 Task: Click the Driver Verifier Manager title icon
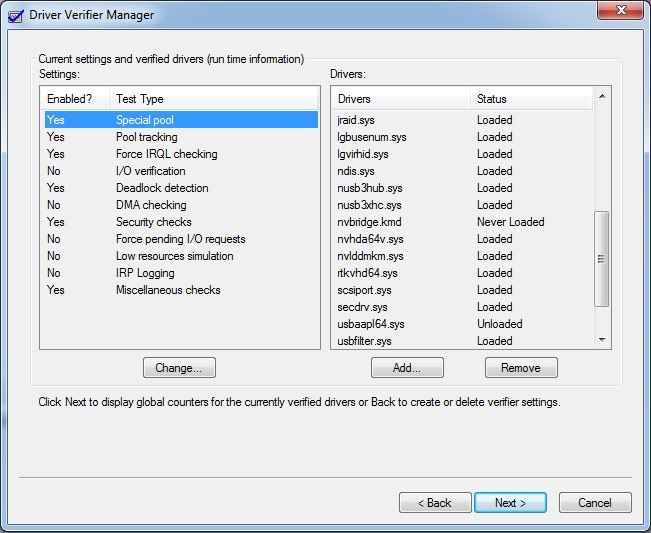(16, 15)
